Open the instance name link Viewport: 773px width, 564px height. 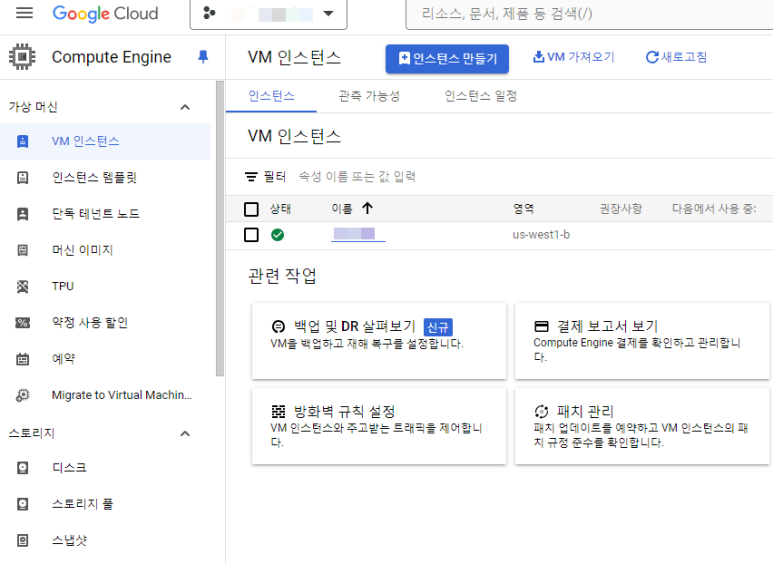[x=358, y=234]
